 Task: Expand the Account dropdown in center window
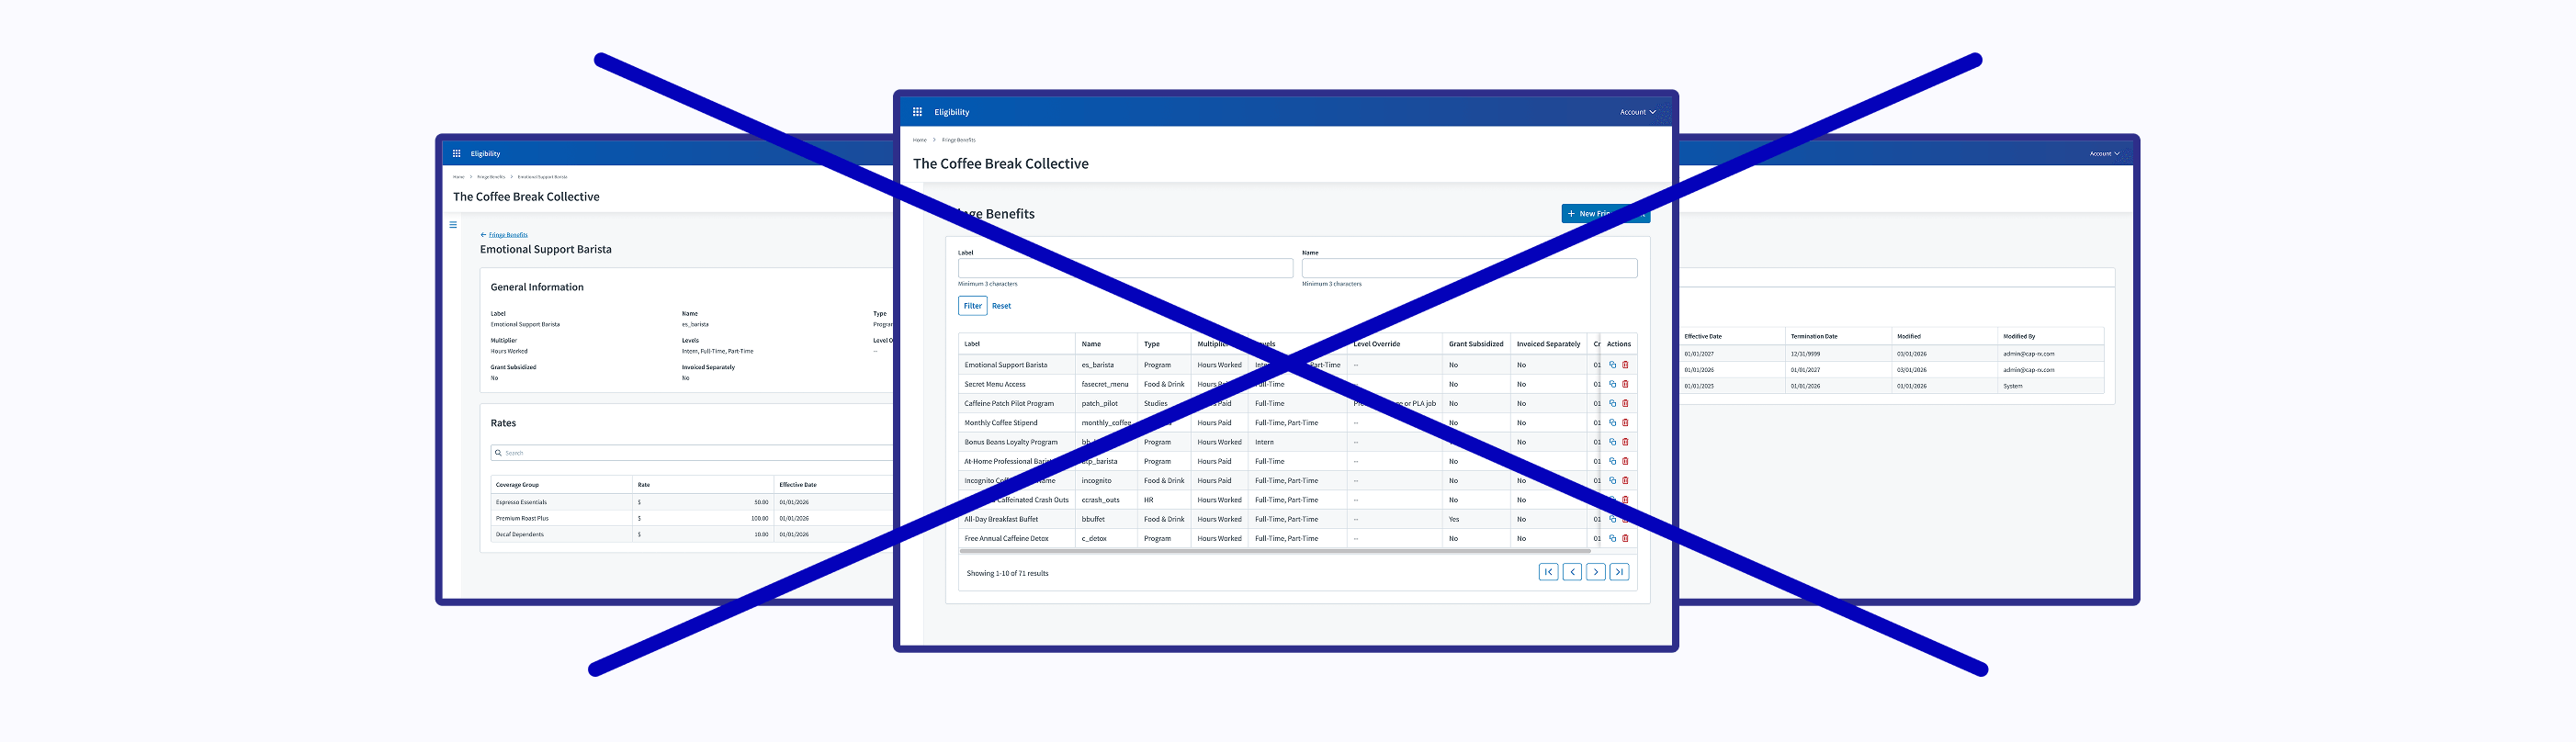coord(1637,112)
